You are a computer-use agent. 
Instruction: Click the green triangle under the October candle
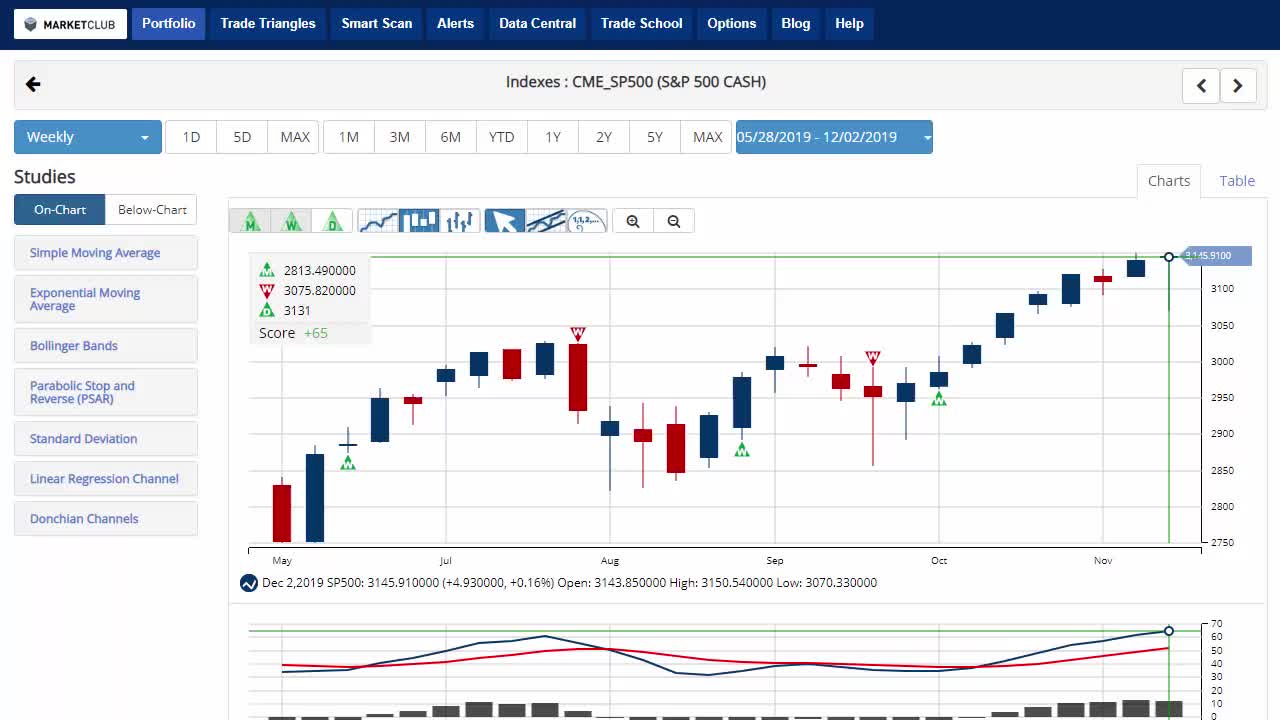click(x=939, y=399)
